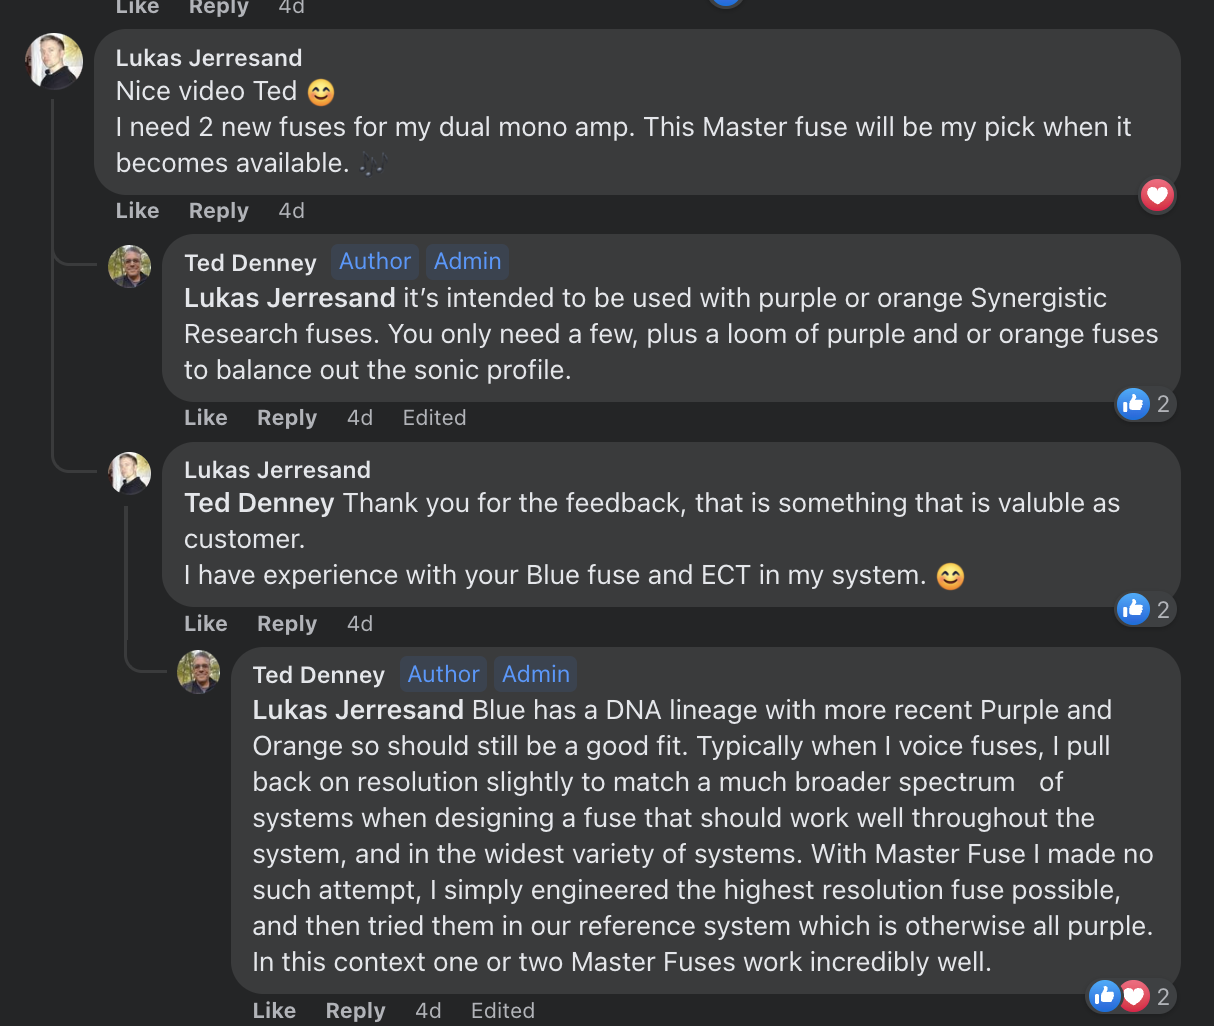Open like reactions on Lukas's thank-you reply
Image resolution: width=1214 pixels, height=1026 pixels.
(x=1144, y=609)
